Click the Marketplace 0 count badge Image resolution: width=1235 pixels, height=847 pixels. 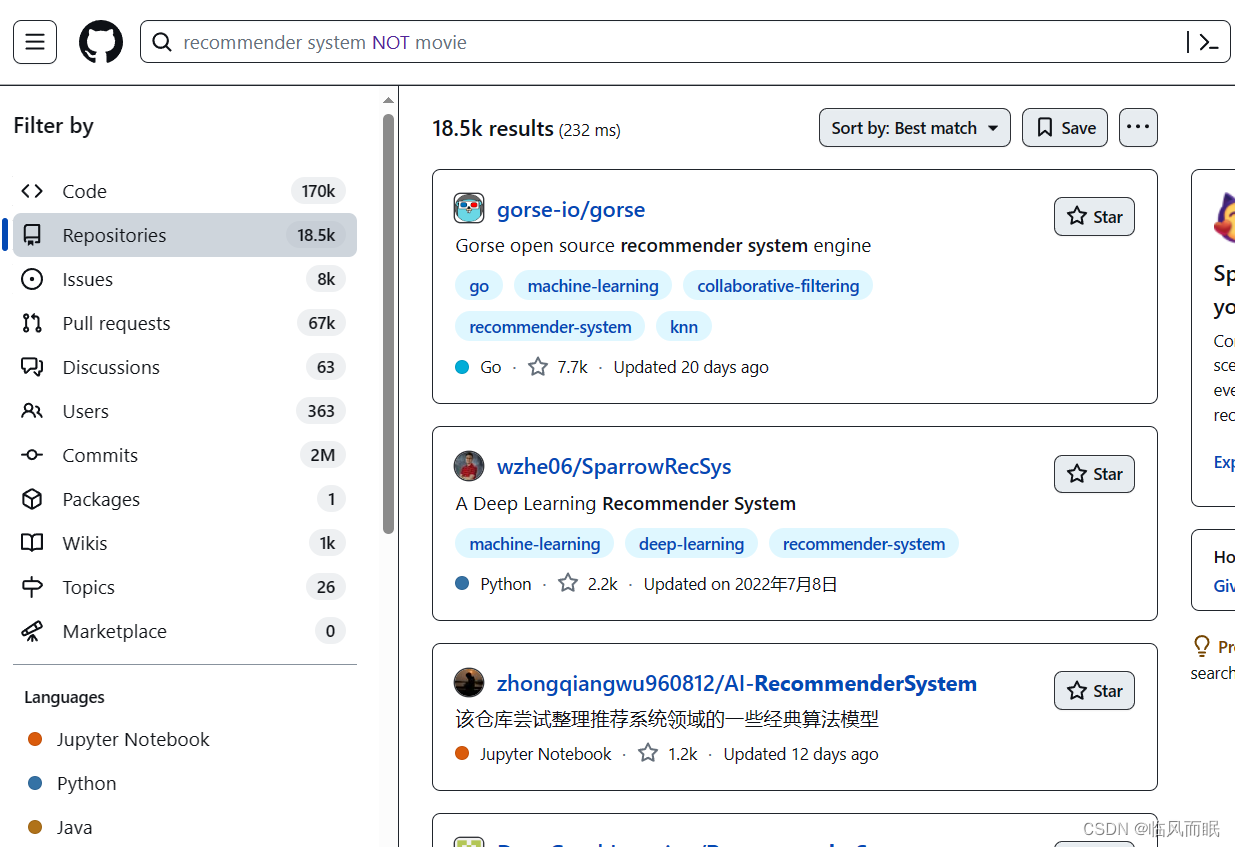pos(330,631)
